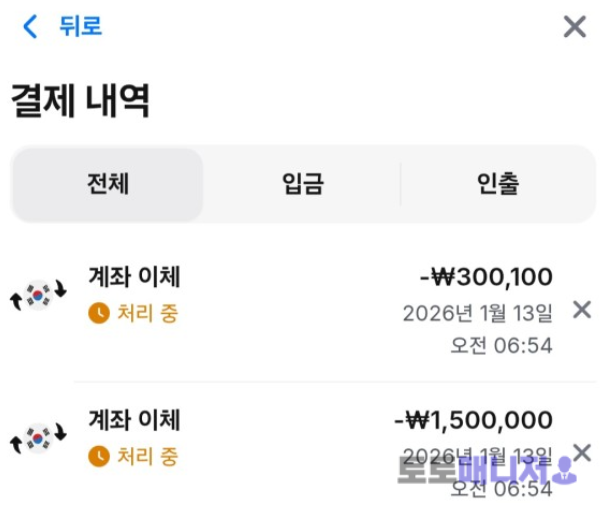Click the flag transfer icon for ₩300,100
Viewport: 610px width, 516px height.
pos(37,294)
